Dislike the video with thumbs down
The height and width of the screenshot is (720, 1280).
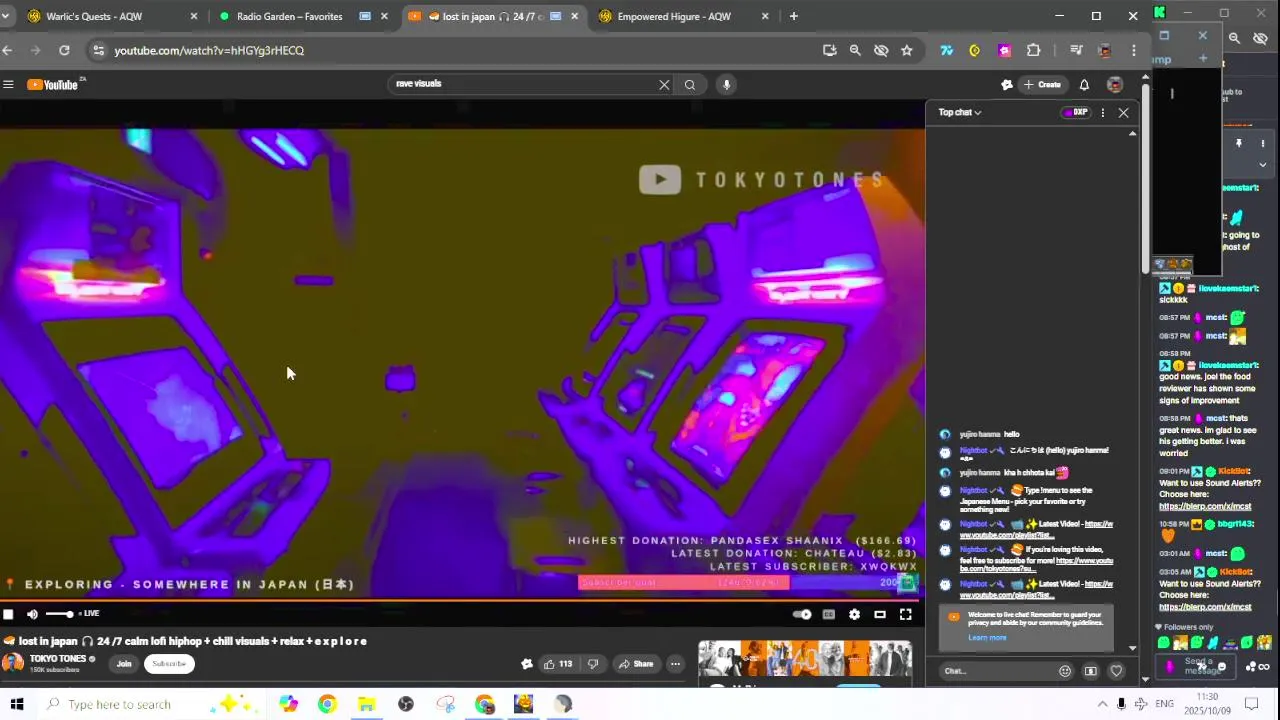pyautogui.click(x=592, y=664)
